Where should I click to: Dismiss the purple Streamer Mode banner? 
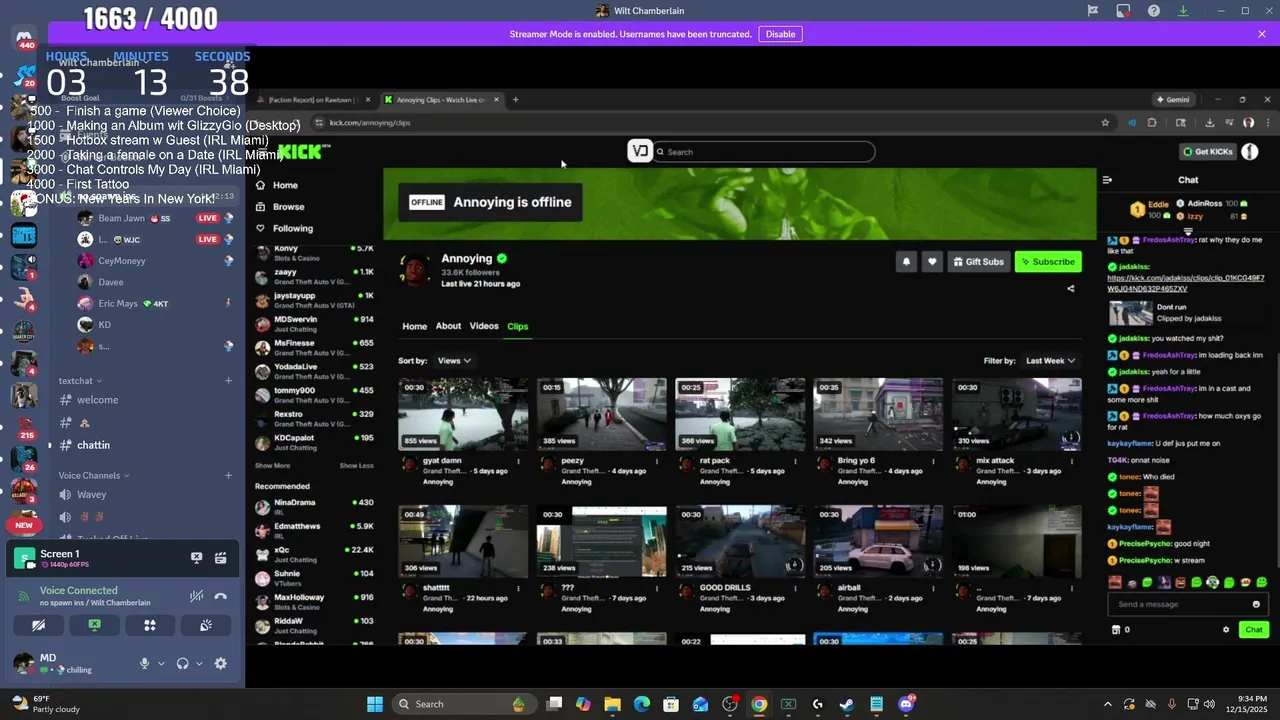[x=1262, y=34]
